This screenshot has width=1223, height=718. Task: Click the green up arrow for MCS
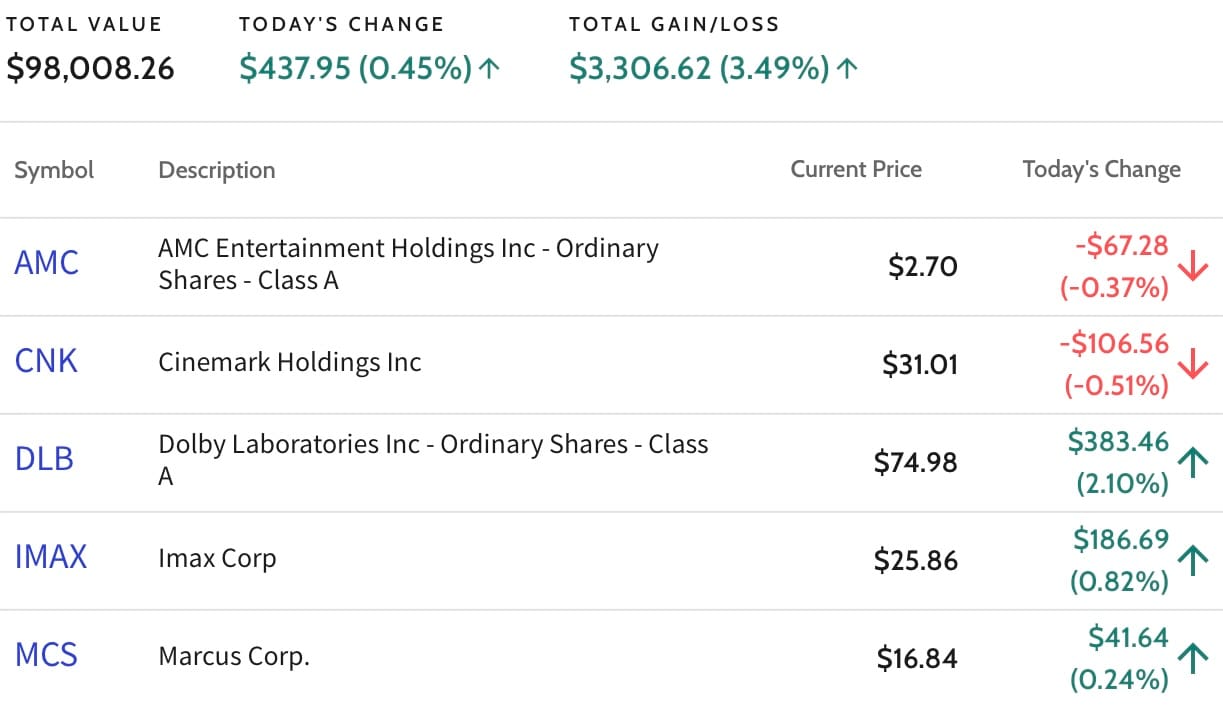click(x=1192, y=658)
